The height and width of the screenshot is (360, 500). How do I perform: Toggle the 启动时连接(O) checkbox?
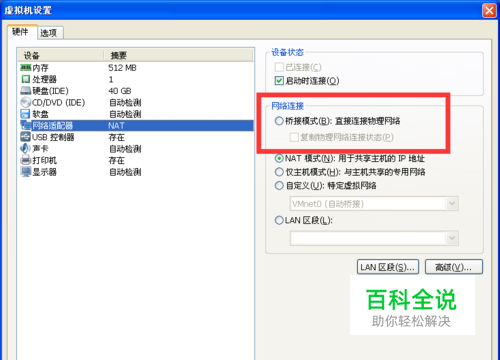point(279,81)
